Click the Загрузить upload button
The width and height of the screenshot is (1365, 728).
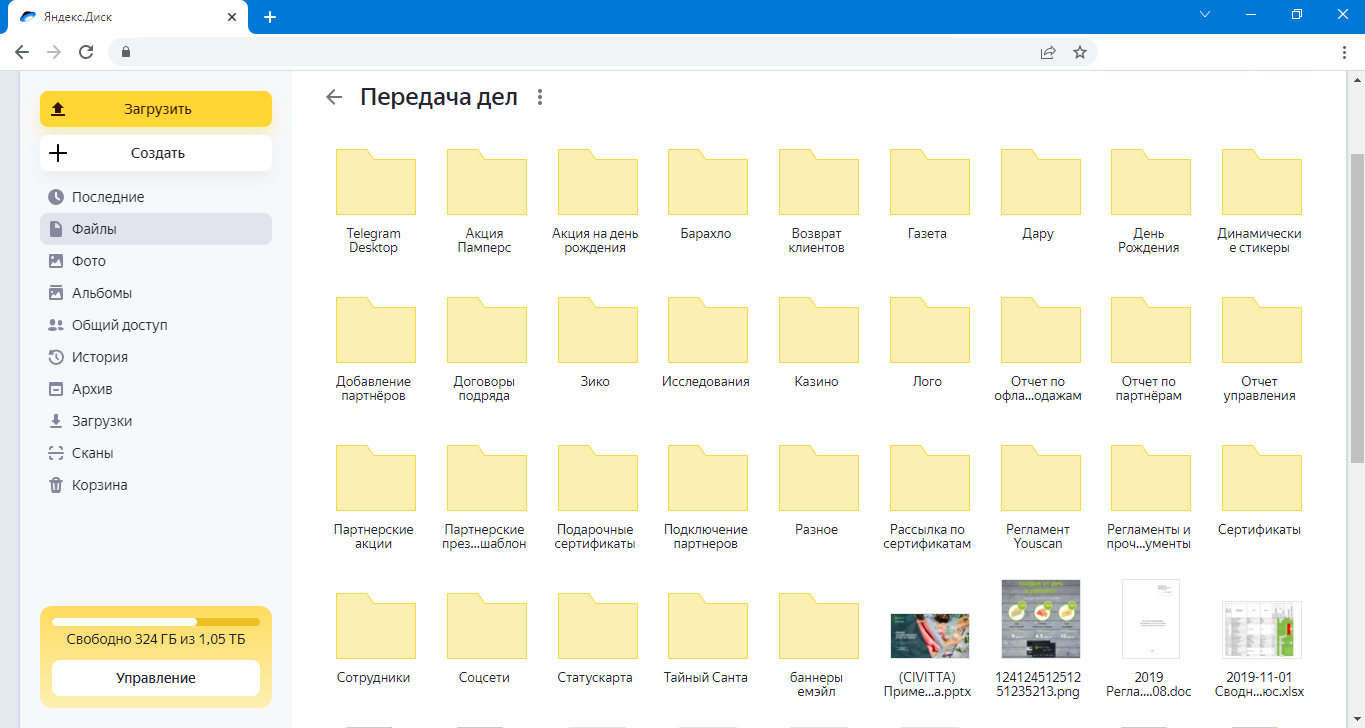coord(156,109)
